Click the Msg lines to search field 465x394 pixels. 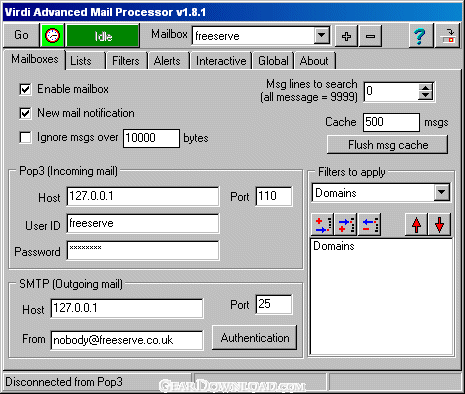[x=391, y=91]
